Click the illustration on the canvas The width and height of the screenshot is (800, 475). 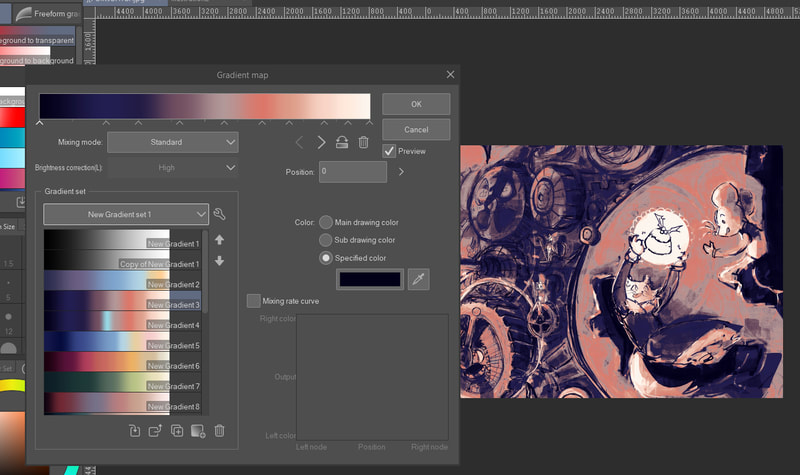[x=621, y=271]
